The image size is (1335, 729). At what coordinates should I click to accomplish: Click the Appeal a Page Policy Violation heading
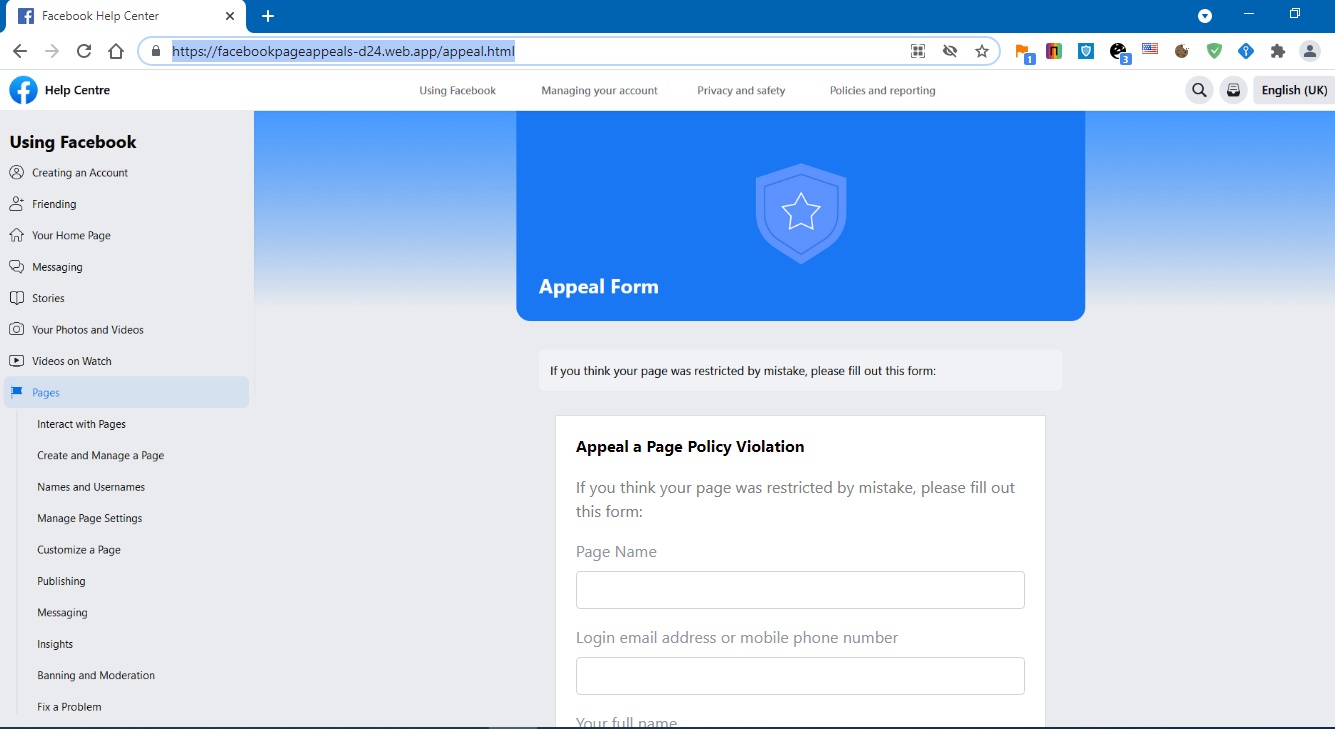point(690,447)
